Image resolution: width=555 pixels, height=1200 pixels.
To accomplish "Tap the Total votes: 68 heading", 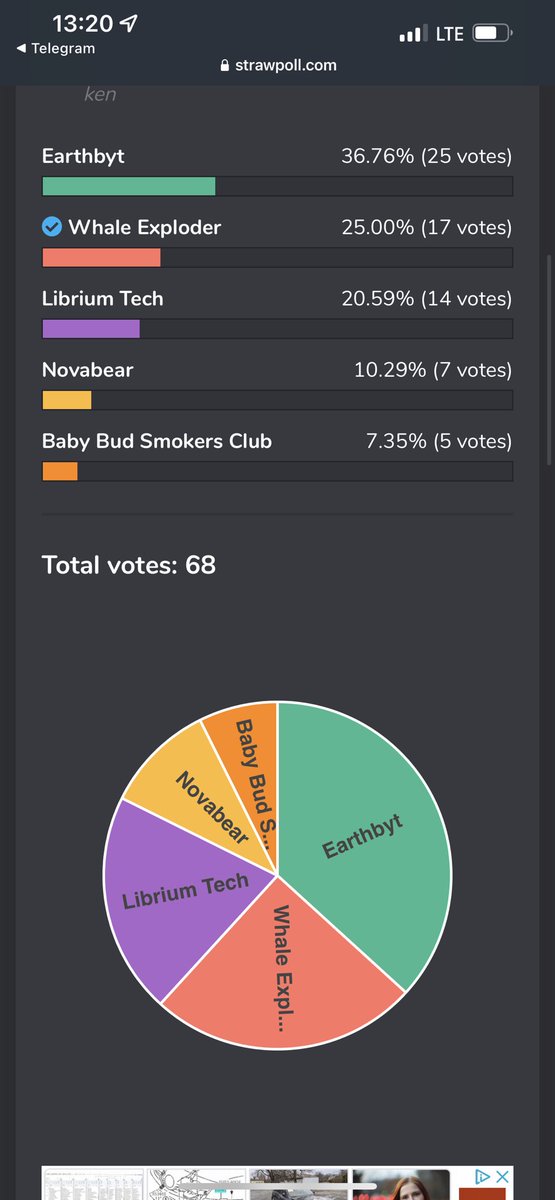I will [x=129, y=565].
